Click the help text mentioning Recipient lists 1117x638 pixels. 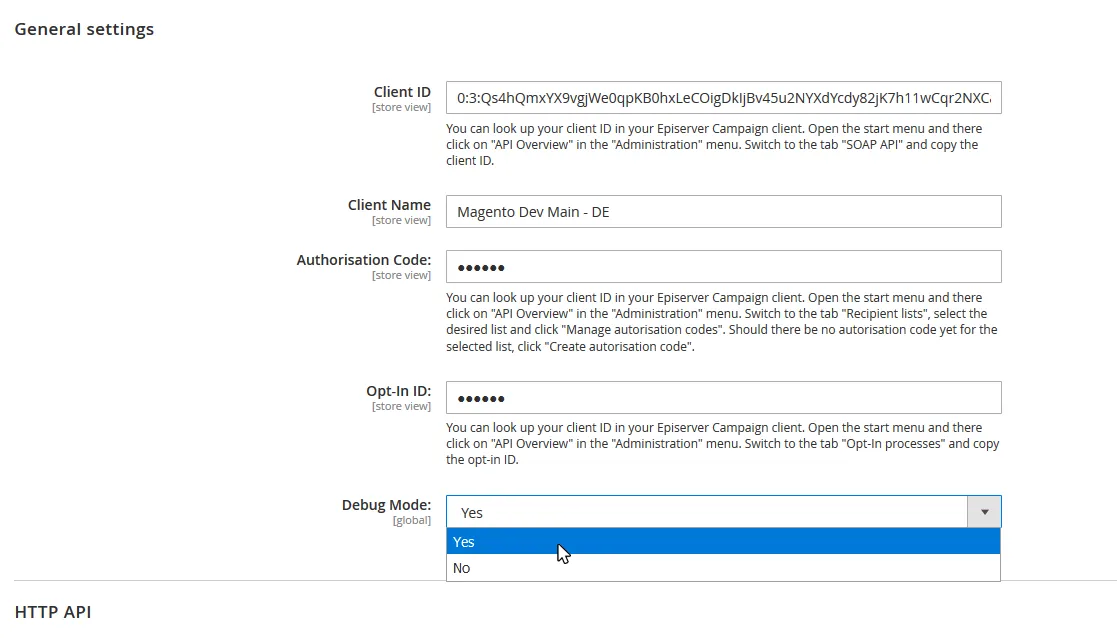pos(722,322)
